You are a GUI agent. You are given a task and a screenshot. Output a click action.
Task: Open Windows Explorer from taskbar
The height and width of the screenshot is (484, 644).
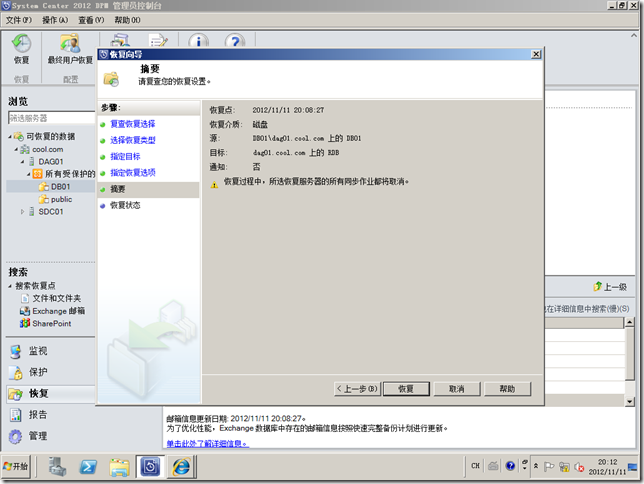point(119,467)
